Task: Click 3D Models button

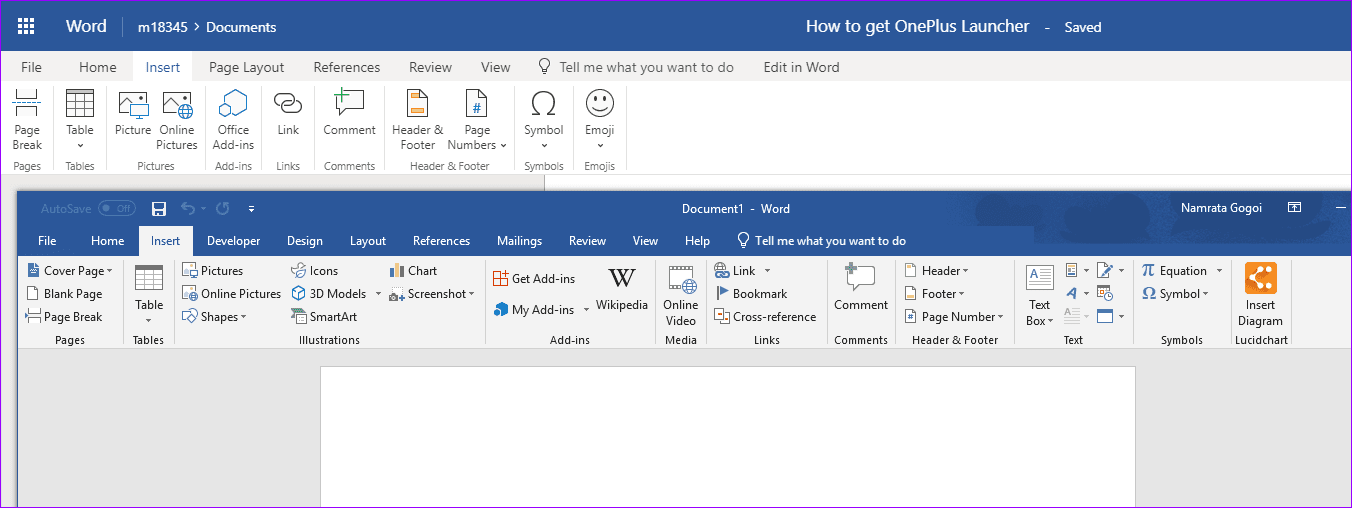Action: pos(330,294)
